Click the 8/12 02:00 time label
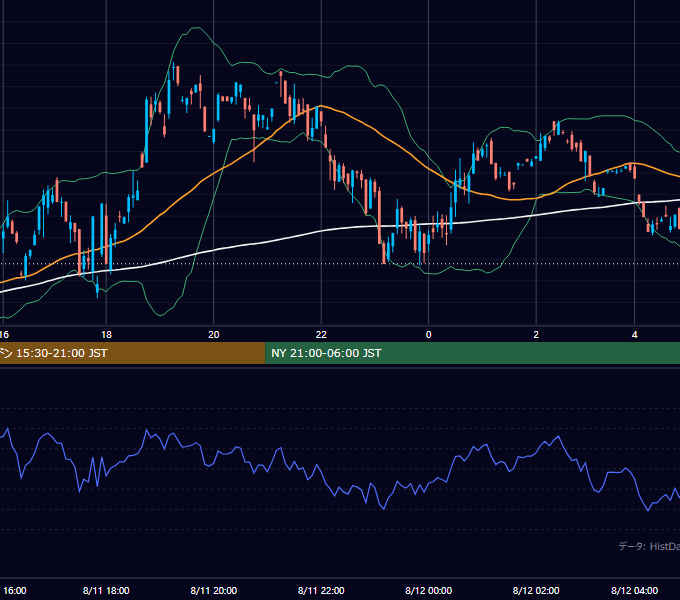 click(536, 590)
